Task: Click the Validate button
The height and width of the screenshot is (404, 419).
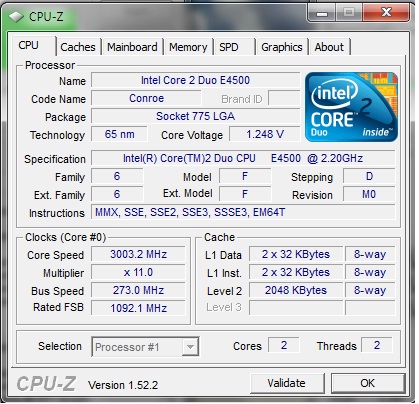Action: (x=287, y=383)
